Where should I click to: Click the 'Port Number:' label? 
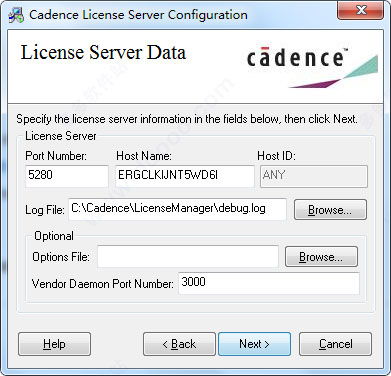(56, 156)
